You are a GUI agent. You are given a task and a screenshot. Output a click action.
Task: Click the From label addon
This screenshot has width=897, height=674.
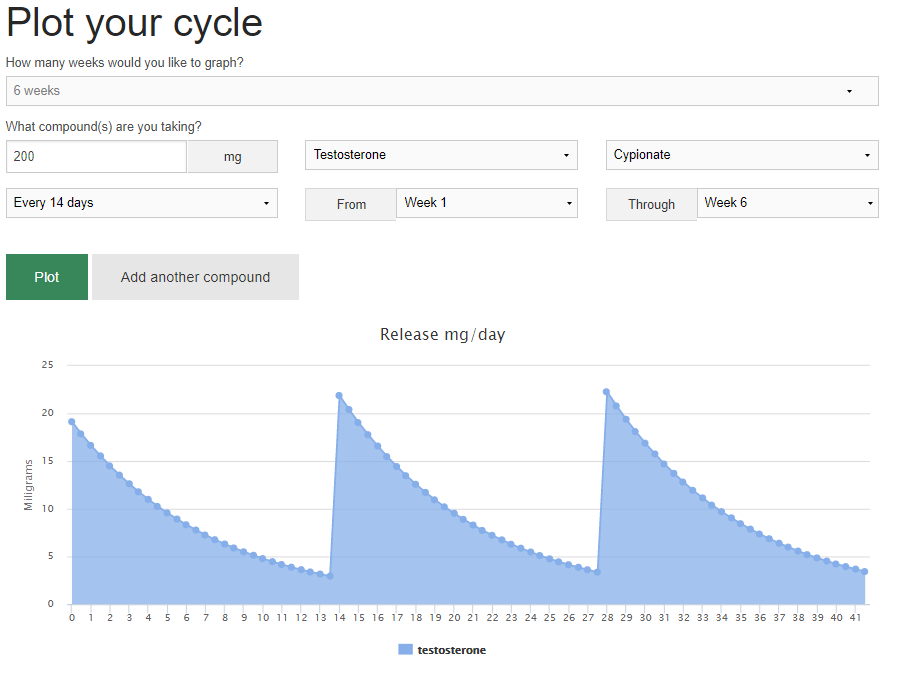(351, 204)
